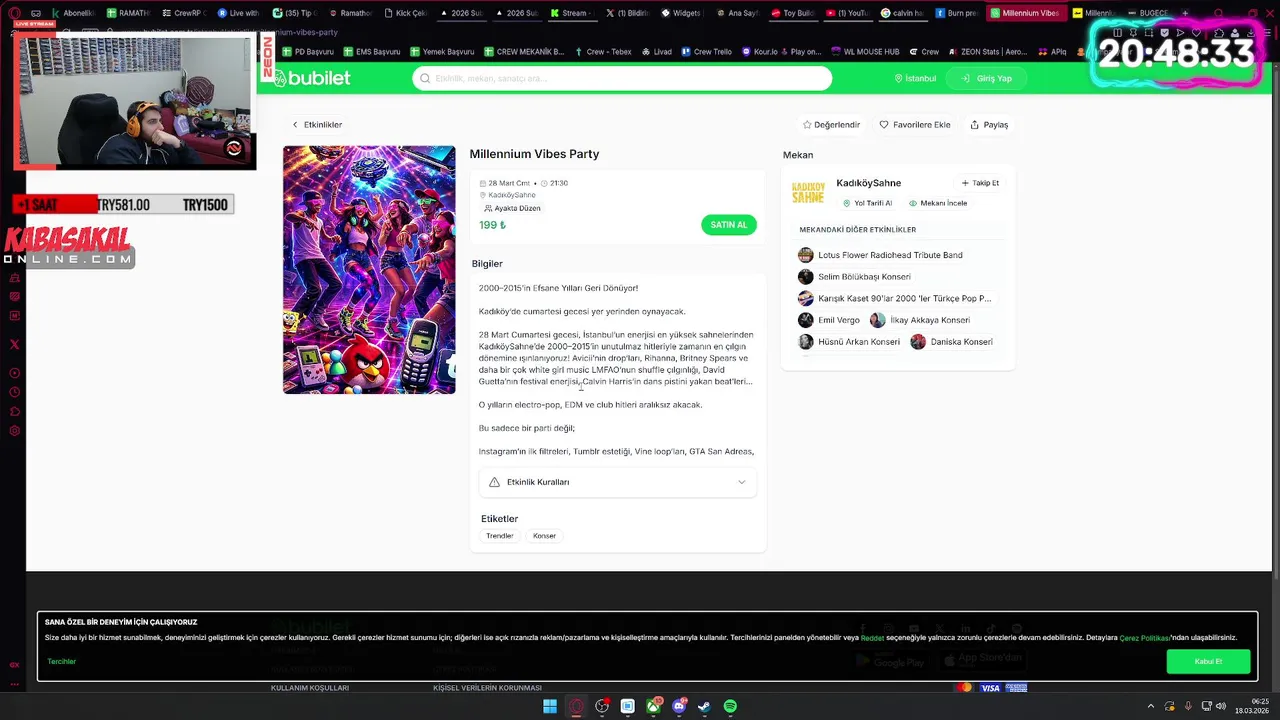Click the Emil Vergo avatar icon
The width and height of the screenshot is (1280, 720).
point(806,320)
